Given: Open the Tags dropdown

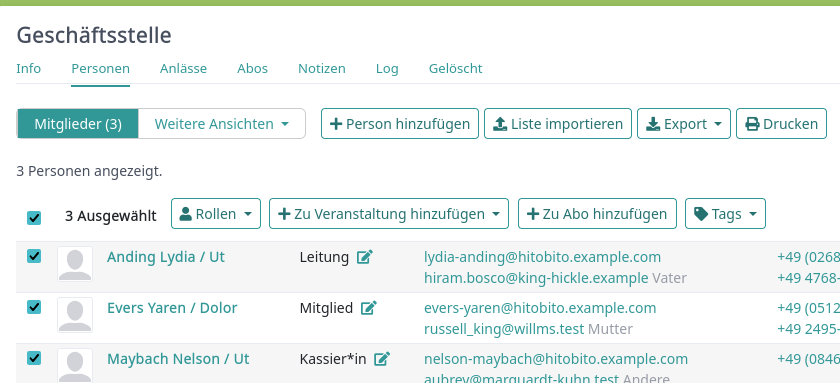Looking at the screenshot, I should coord(725,214).
